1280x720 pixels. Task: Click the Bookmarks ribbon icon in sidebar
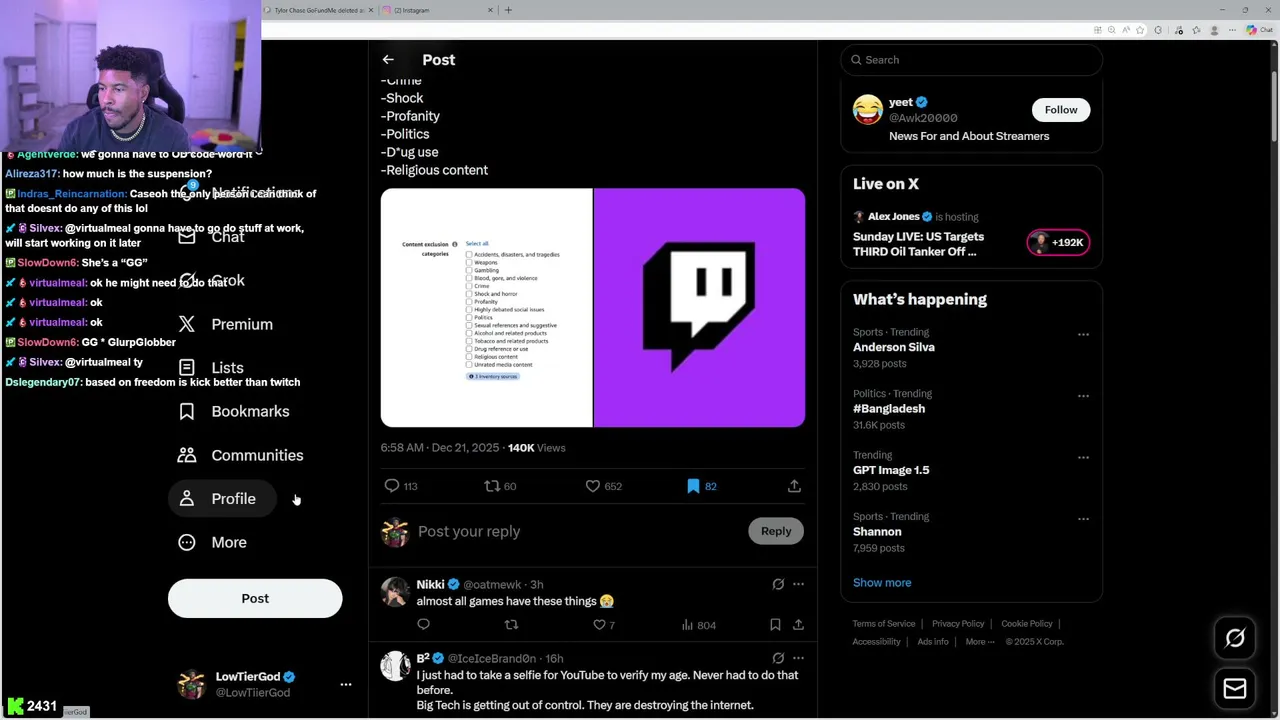tap(186, 411)
